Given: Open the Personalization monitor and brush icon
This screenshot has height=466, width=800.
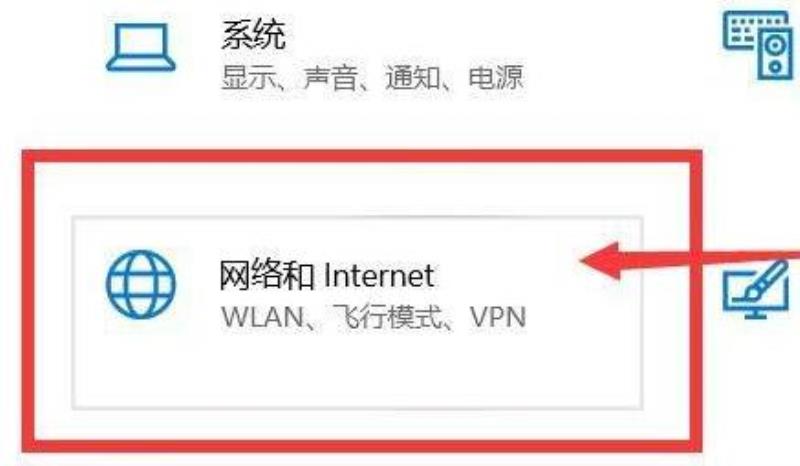Looking at the screenshot, I should coord(756,290).
